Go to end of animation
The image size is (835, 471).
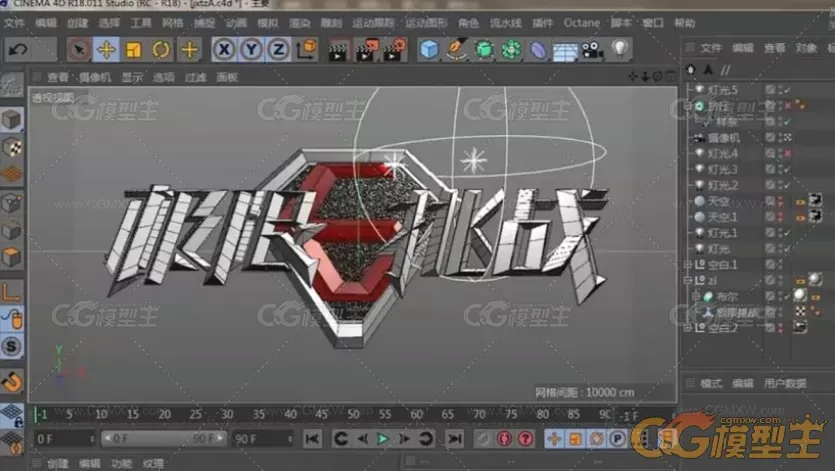pos(454,439)
